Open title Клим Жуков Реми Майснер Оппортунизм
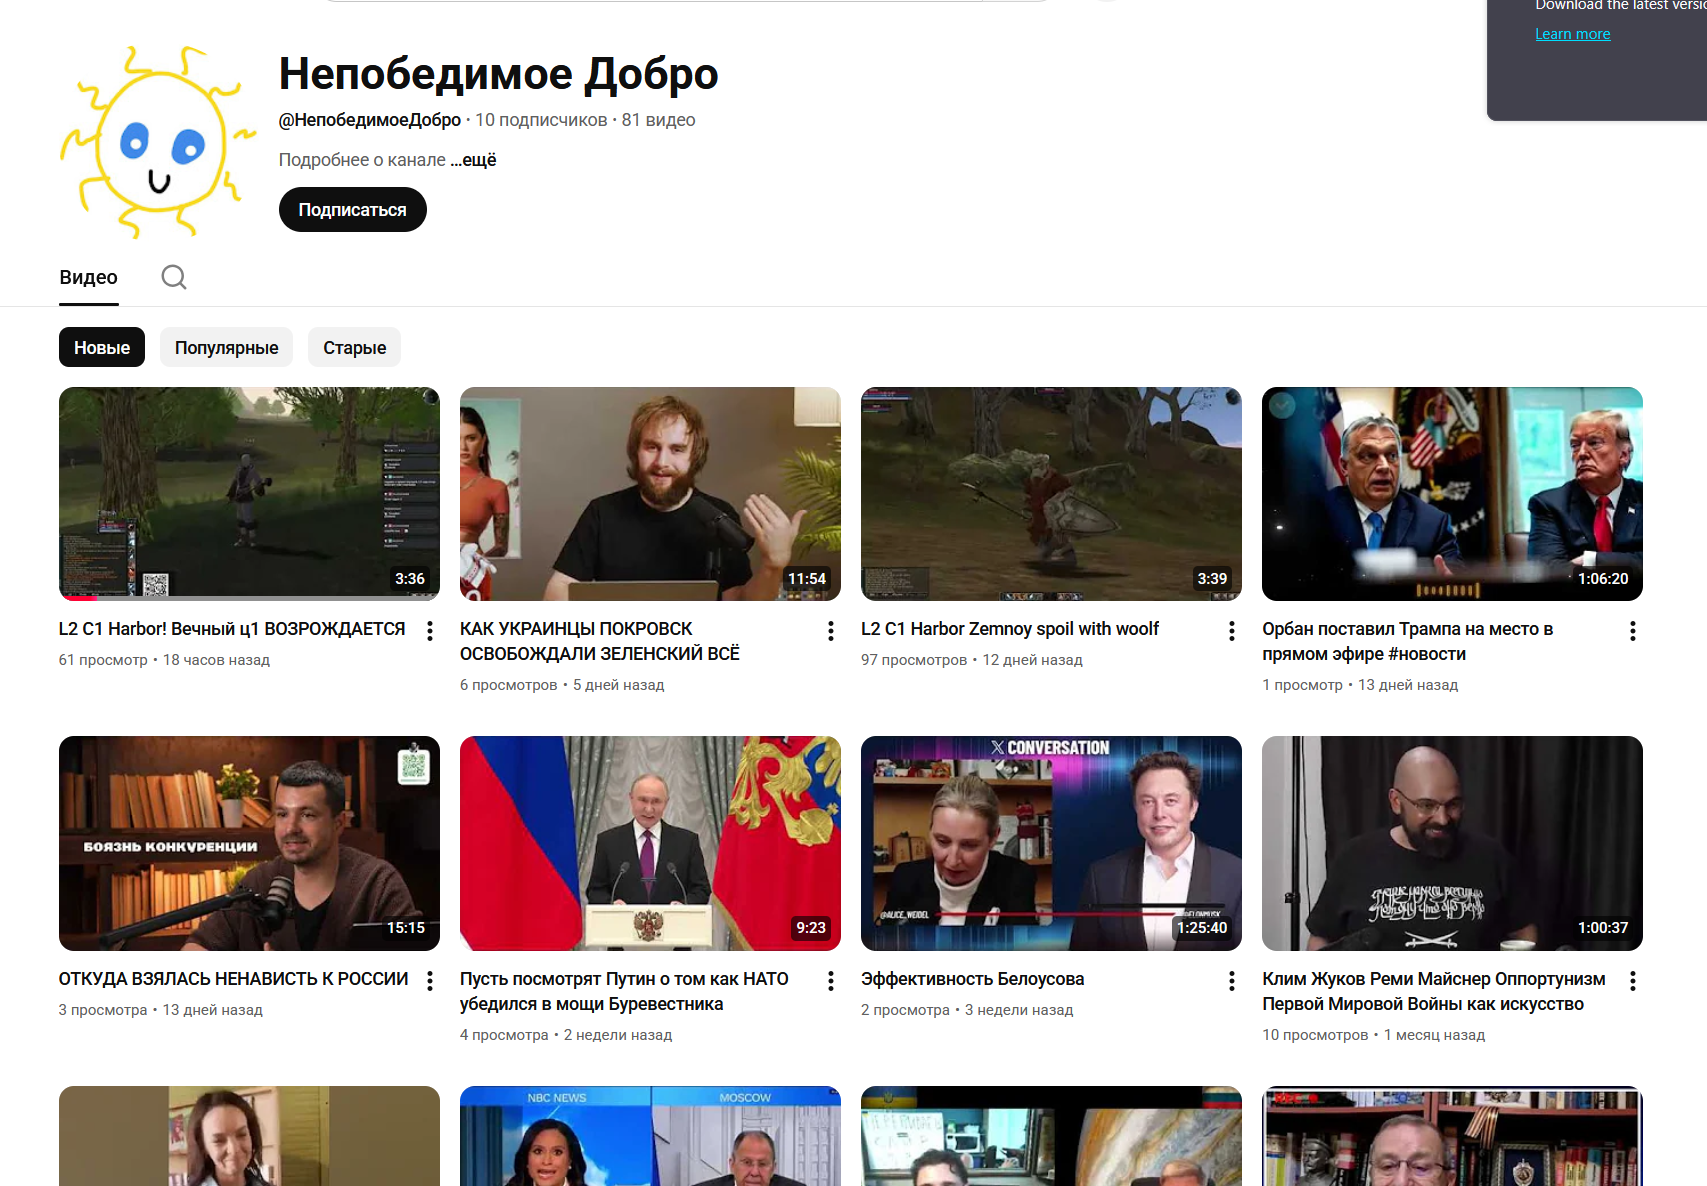1707x1186 pixels. coord(1434,991)
